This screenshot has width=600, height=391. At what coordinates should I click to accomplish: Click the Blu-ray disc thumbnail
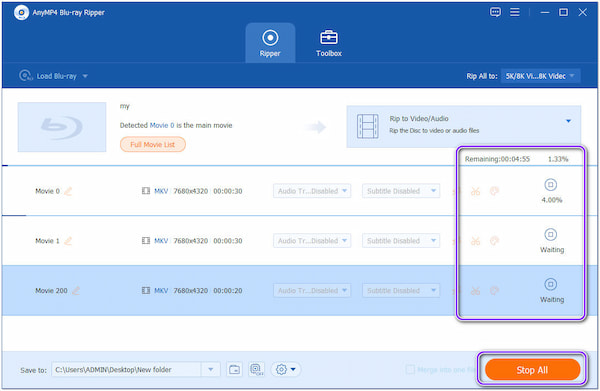62,127
